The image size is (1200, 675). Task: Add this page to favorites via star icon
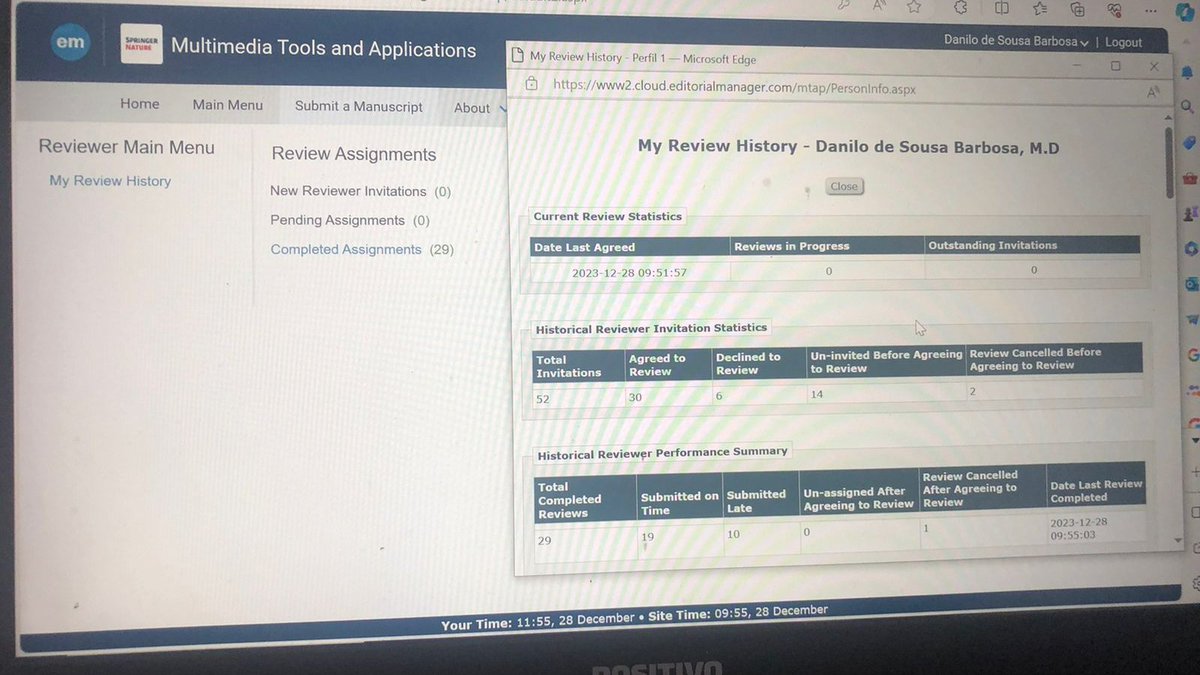pos(914,8)
